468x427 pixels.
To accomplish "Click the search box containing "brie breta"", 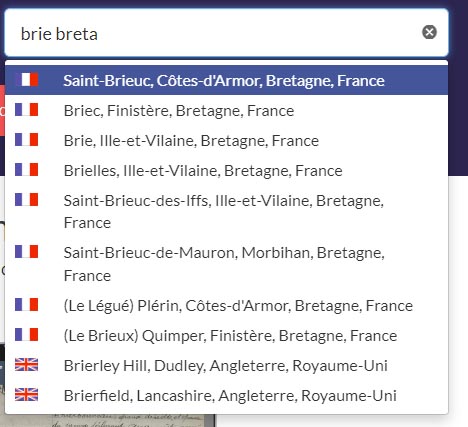I will [x=226, y=33].
